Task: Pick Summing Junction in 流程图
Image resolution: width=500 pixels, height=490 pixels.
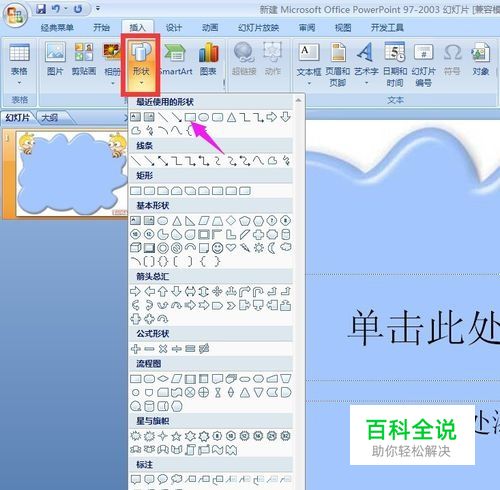Action: [x=190, y=393]
